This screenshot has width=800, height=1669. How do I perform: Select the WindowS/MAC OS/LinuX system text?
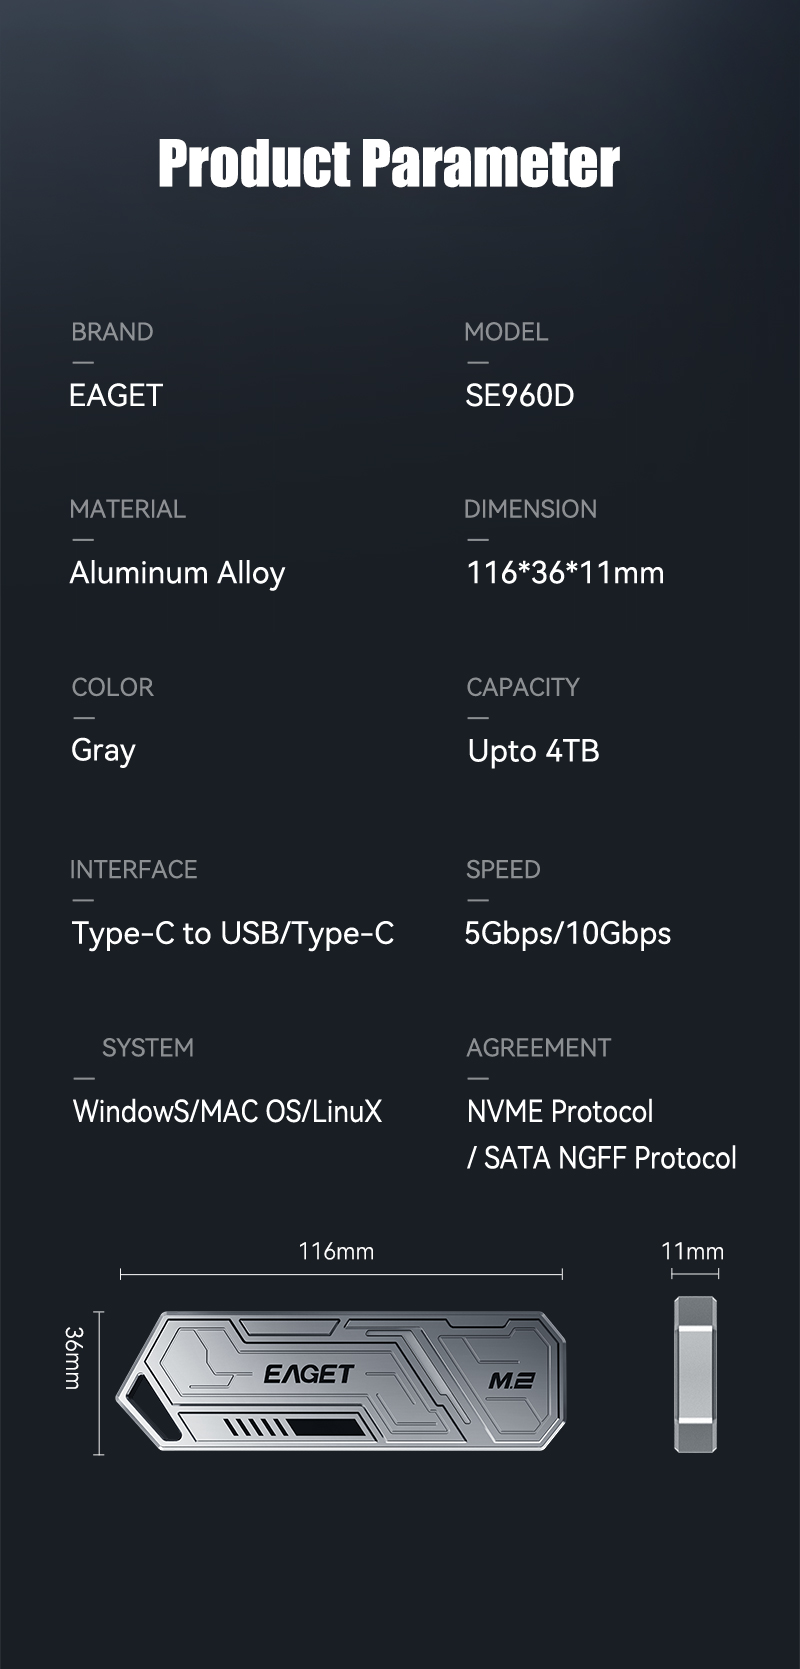pos(227,1111)
